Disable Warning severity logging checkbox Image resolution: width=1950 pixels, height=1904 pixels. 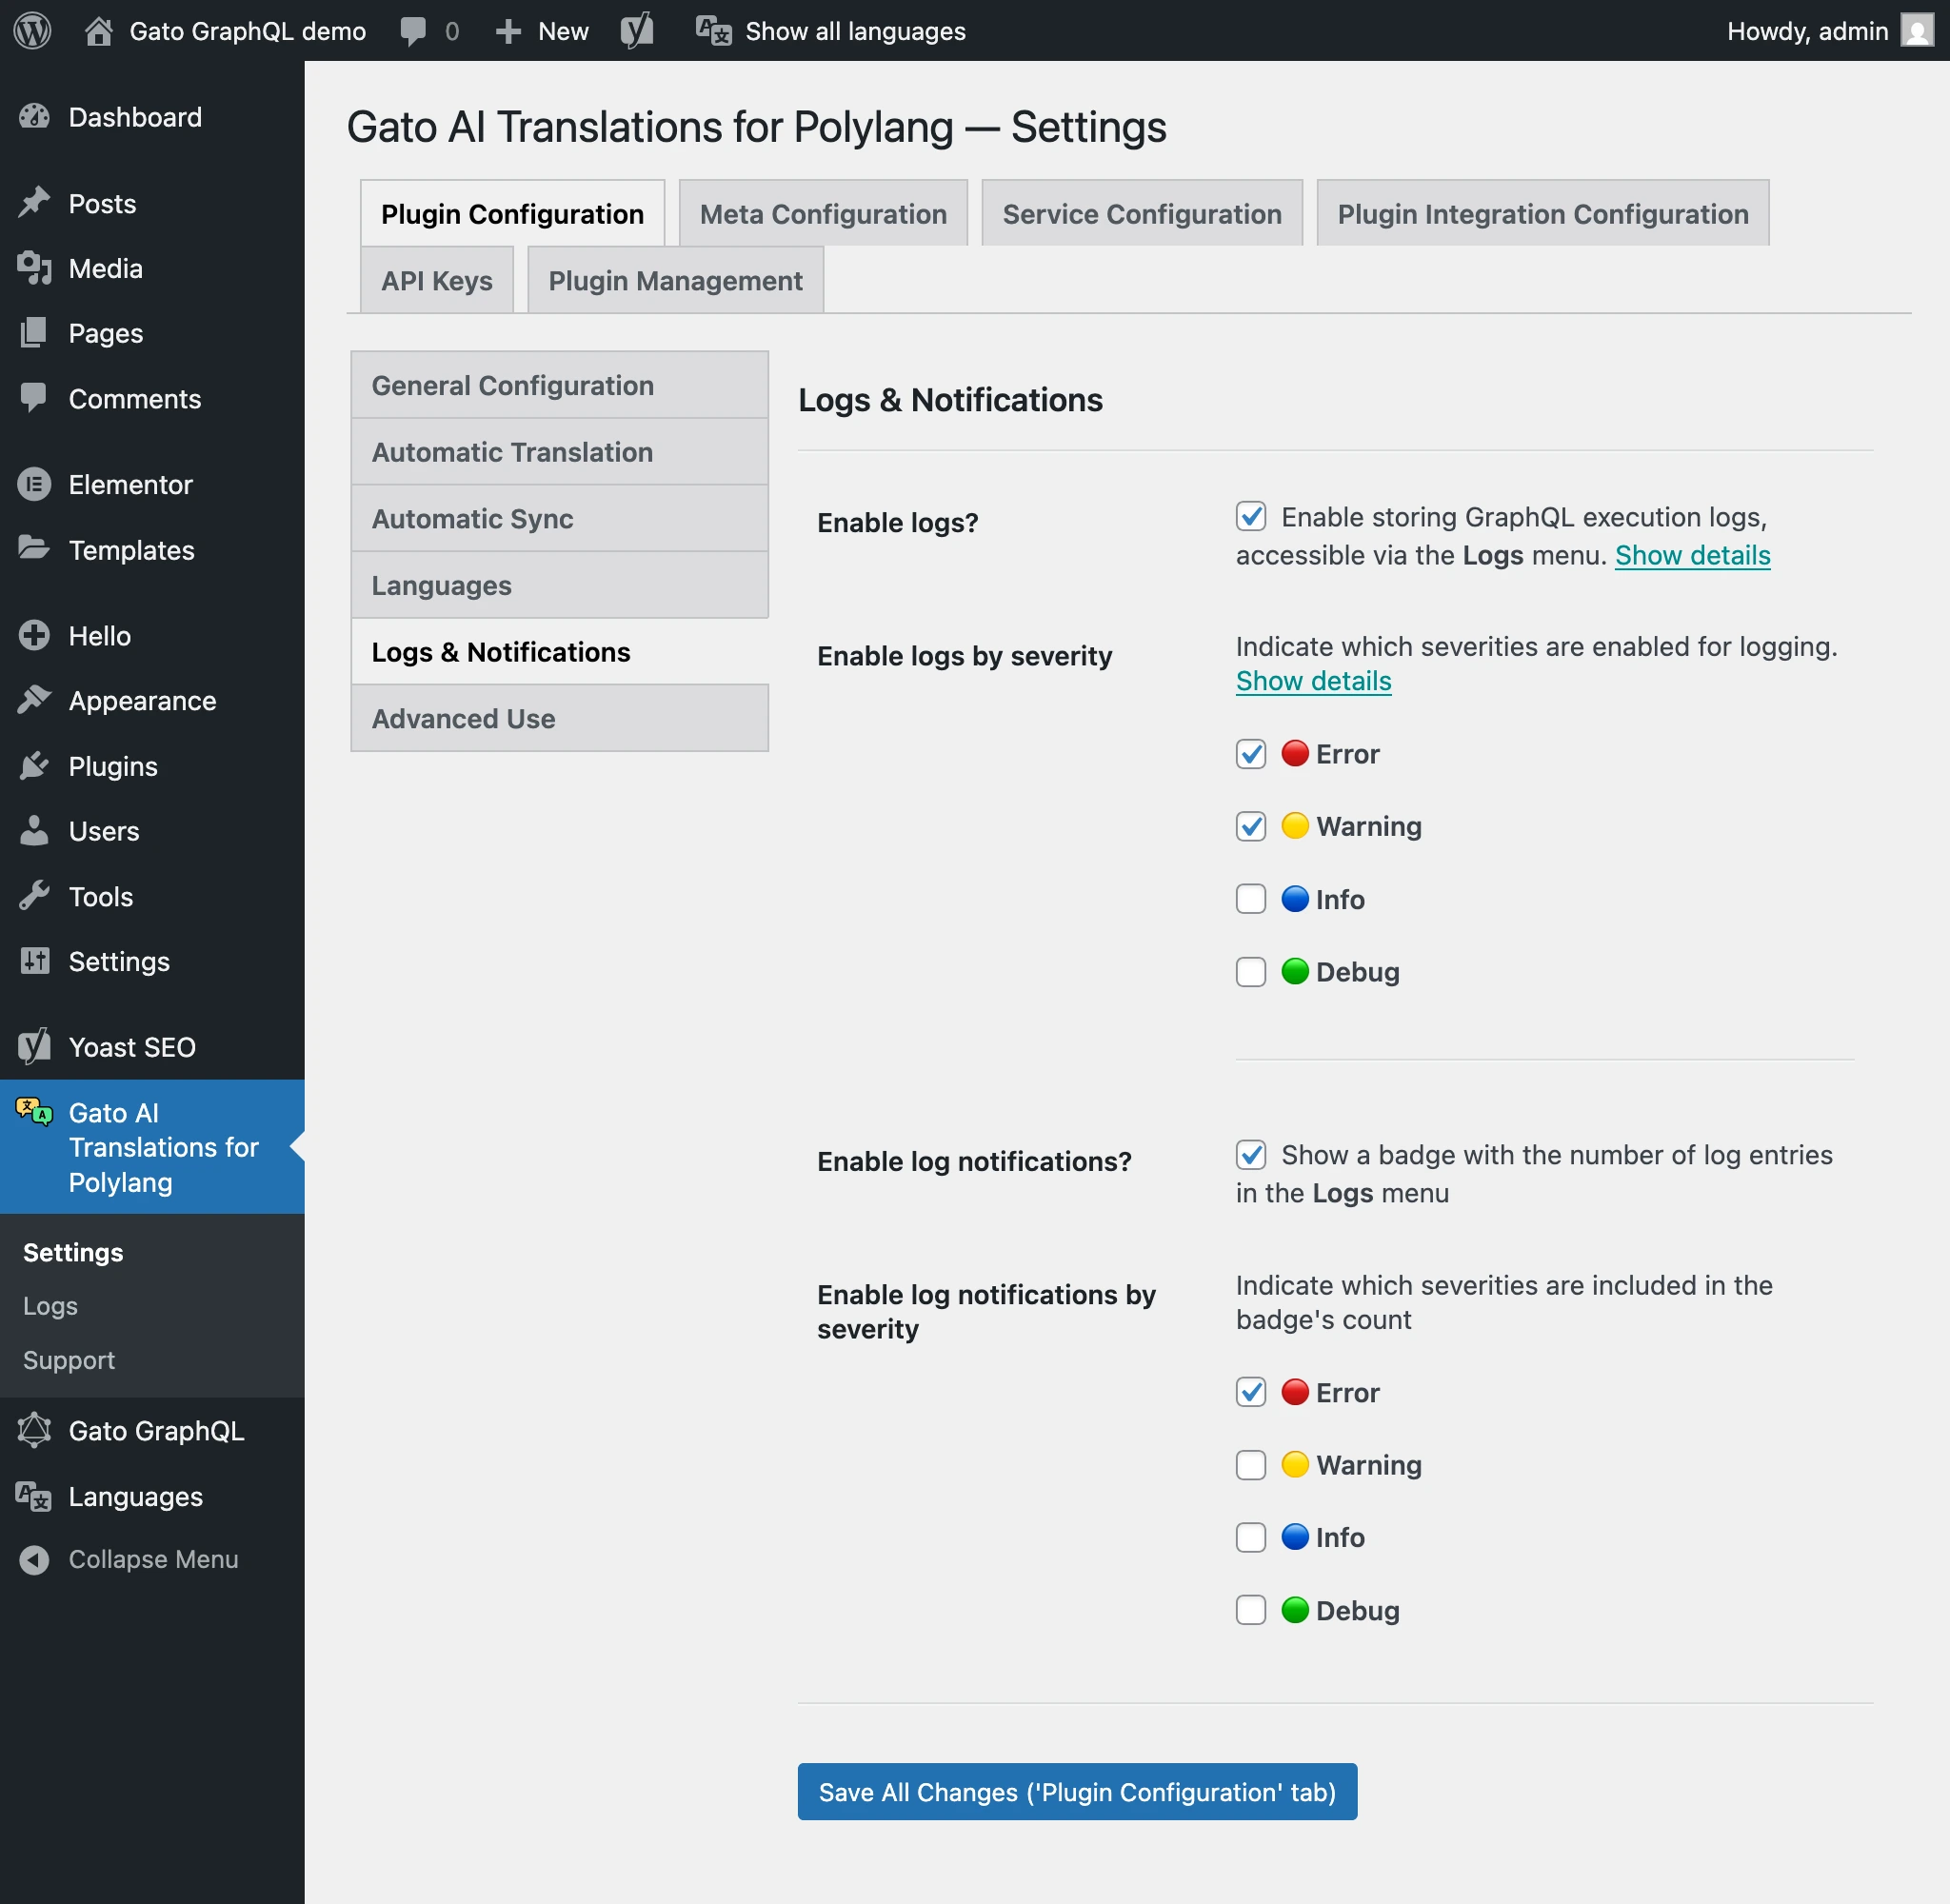pos(1251,826)
